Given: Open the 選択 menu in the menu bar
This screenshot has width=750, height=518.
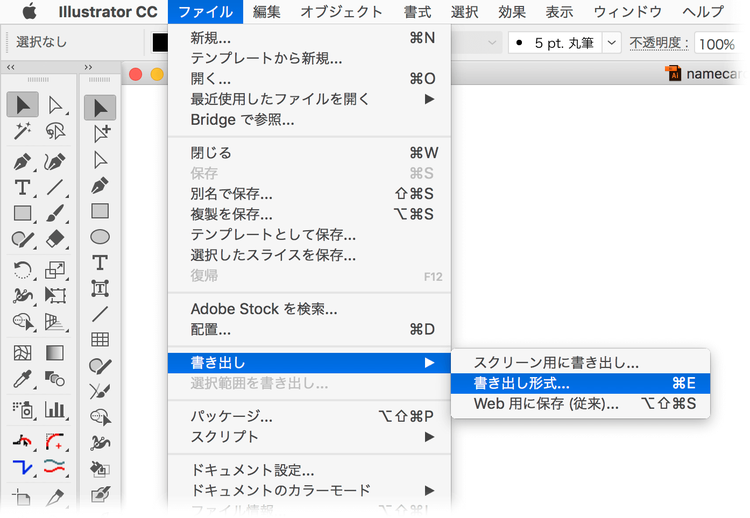Looking at the screenshot, I should point(464,11).
